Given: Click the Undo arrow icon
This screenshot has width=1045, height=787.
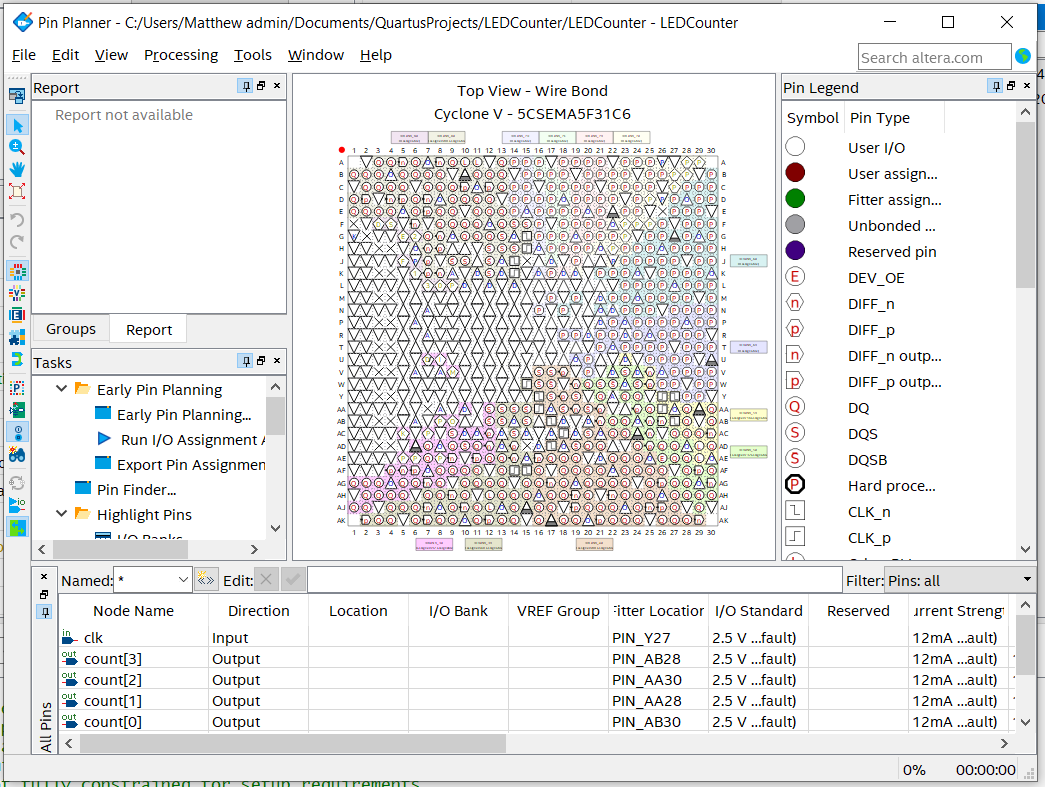Looking at the screenshot, I should (x=17, y=220).
